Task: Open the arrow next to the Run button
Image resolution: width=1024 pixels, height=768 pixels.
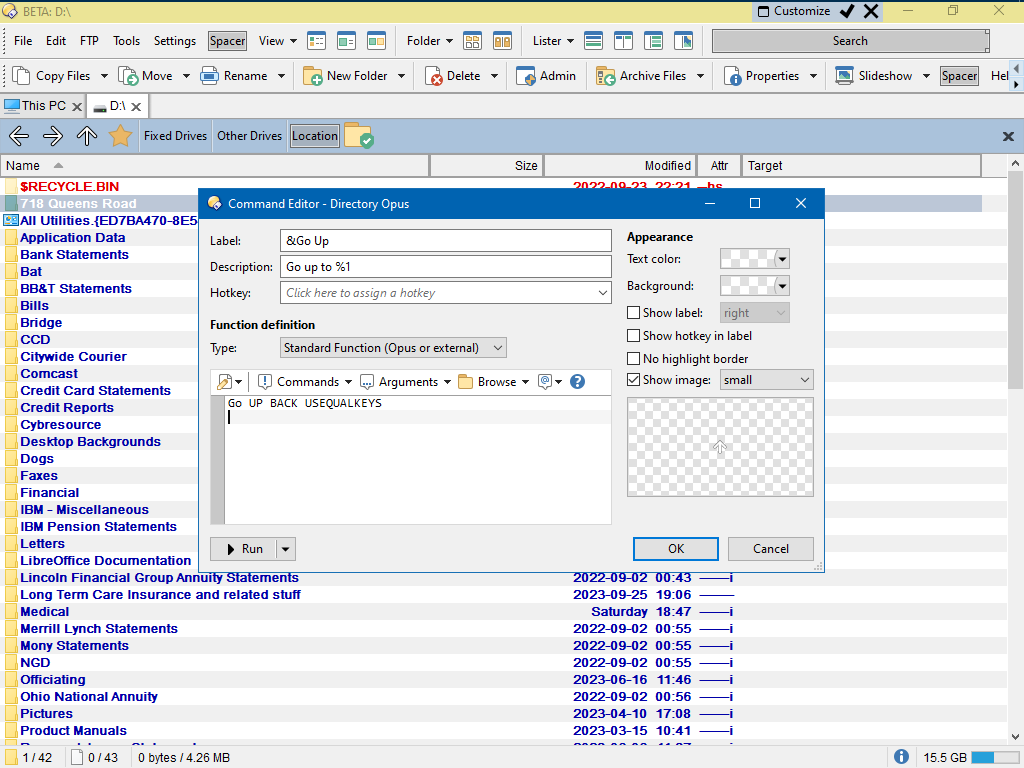Action: pos(285,549)
